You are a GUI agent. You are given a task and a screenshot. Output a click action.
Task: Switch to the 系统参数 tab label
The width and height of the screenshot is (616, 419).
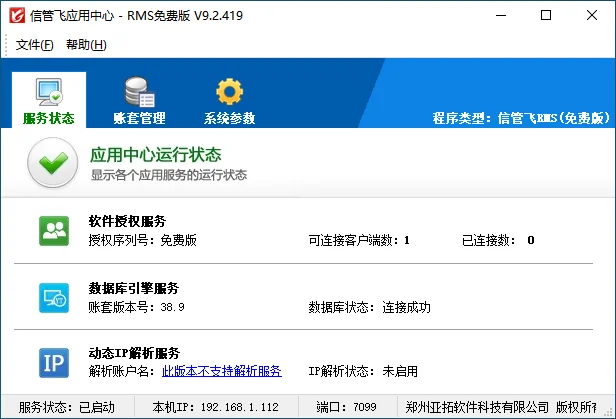point(229,118)
